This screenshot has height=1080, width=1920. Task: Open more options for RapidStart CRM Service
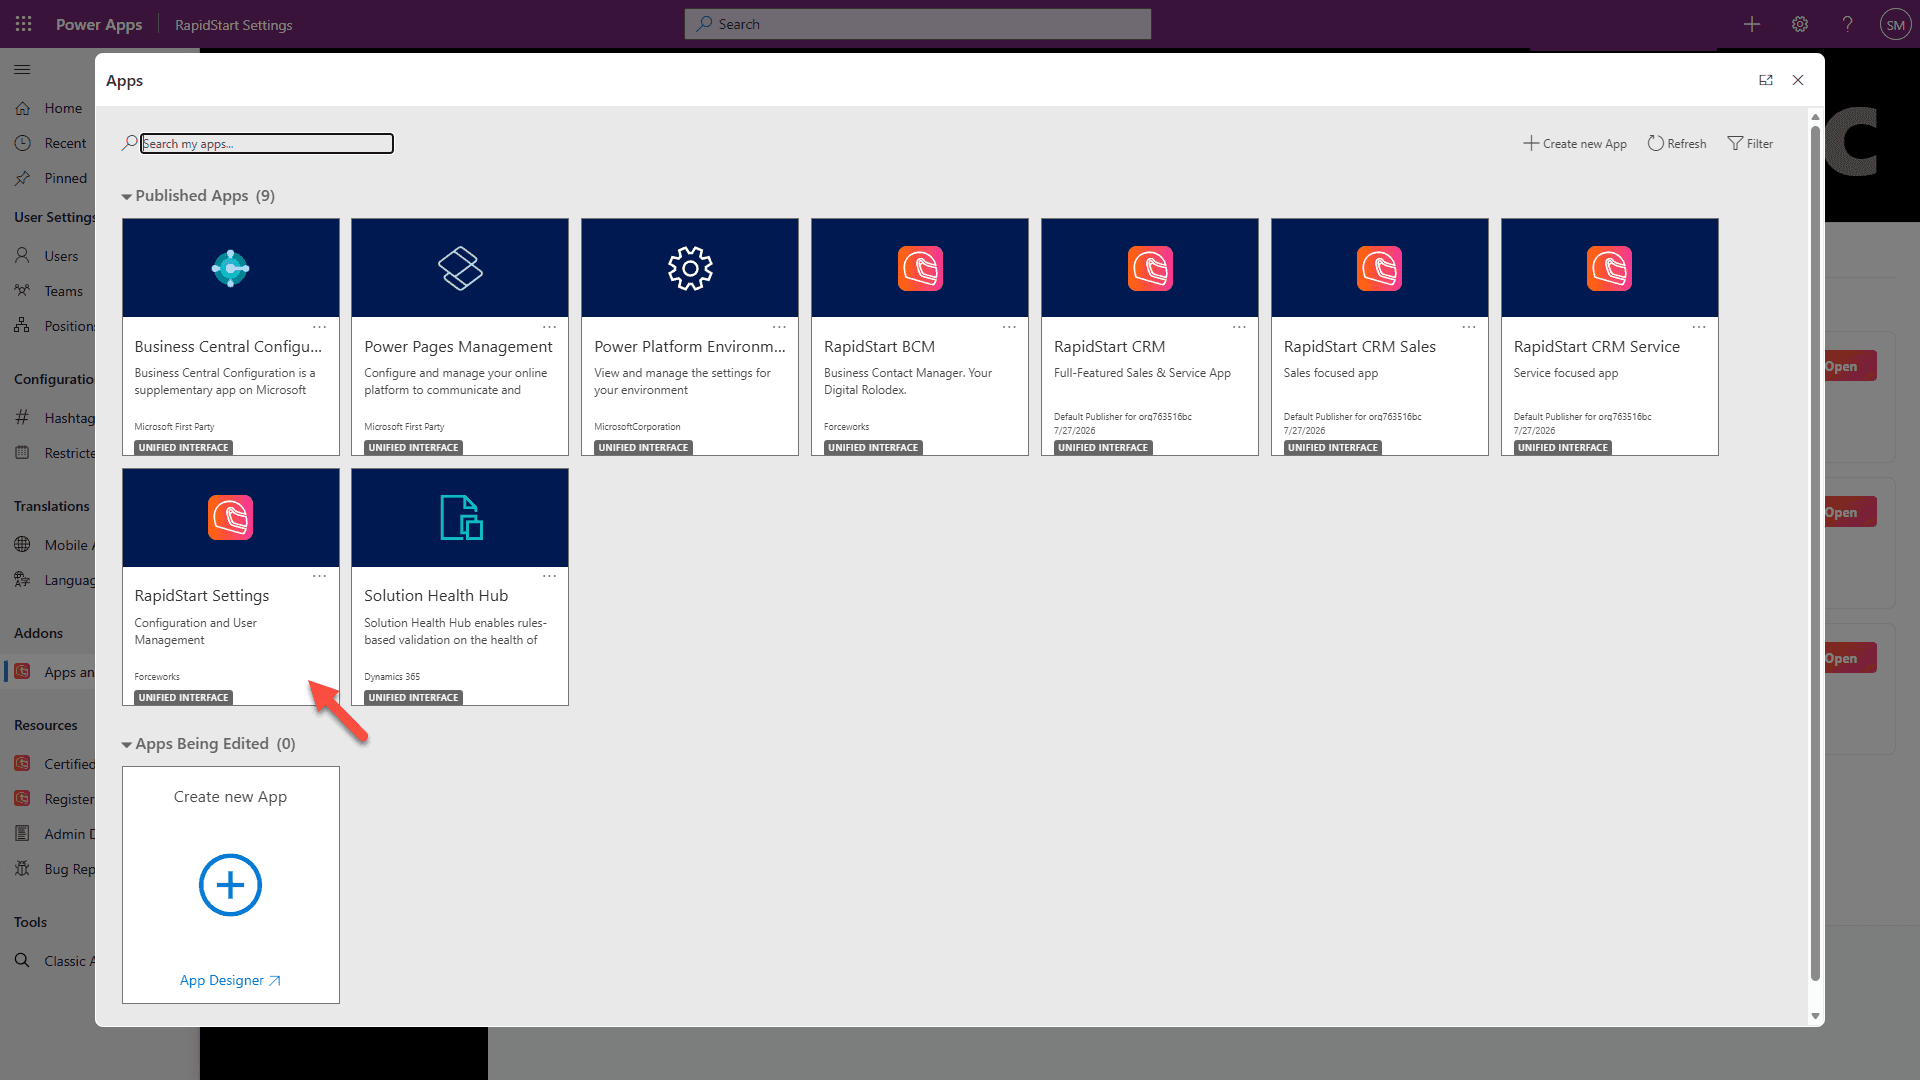pyautogui.click(x=1699, y=327)
